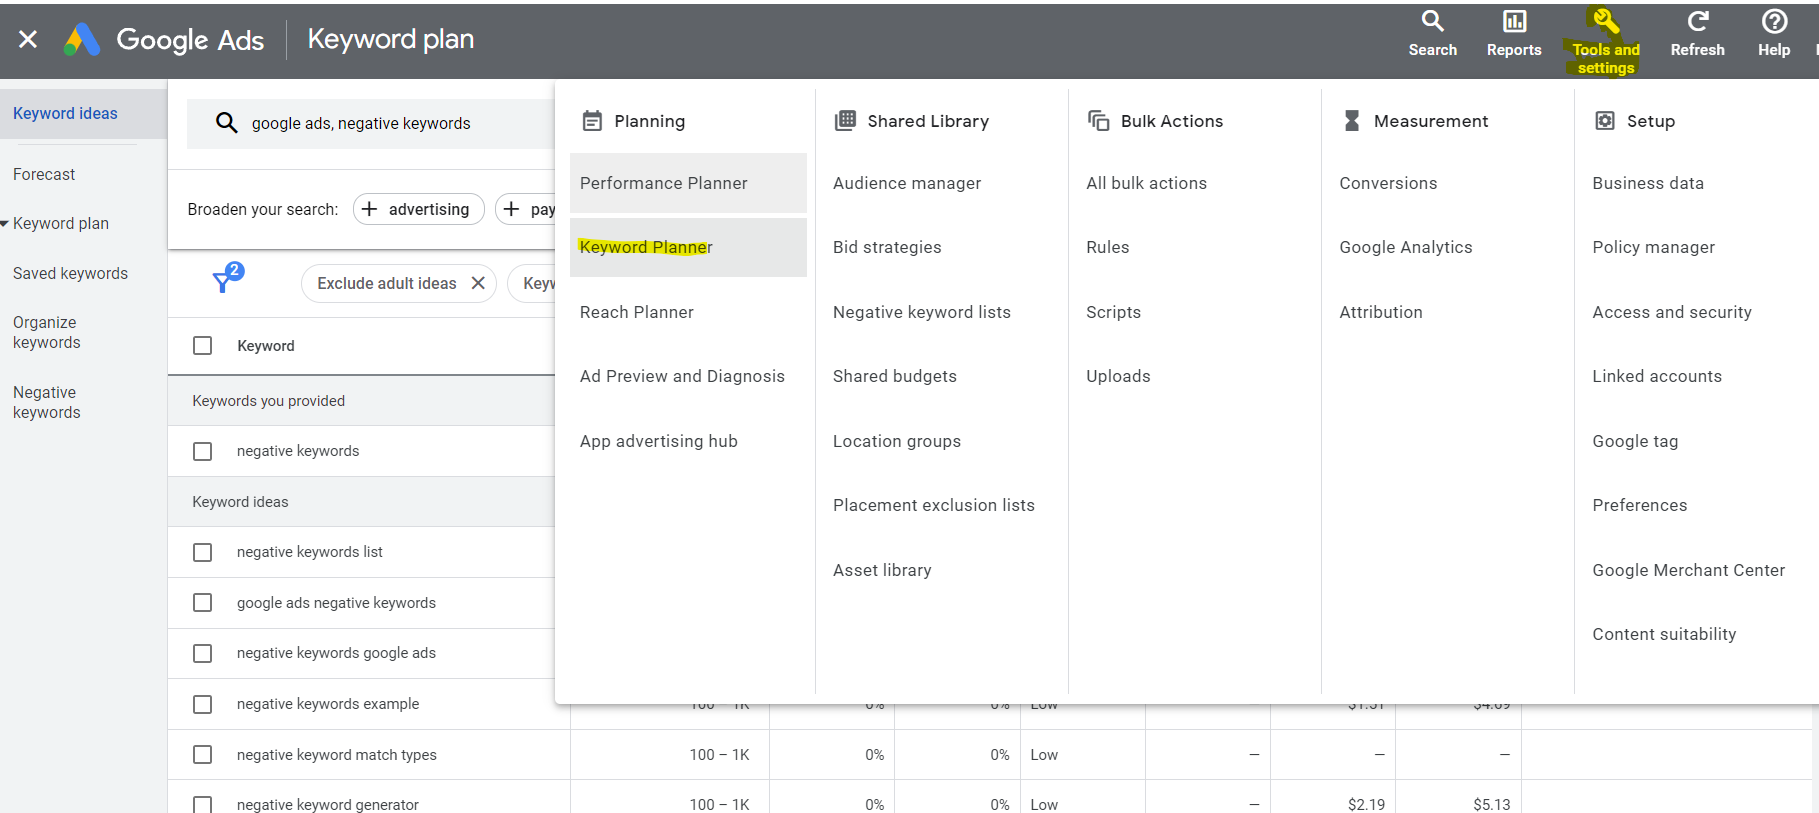The width and height of the screenshot is (1819, 813).
Task: Select Keyword Planner in Planning menu
Action: coord(688,247)
